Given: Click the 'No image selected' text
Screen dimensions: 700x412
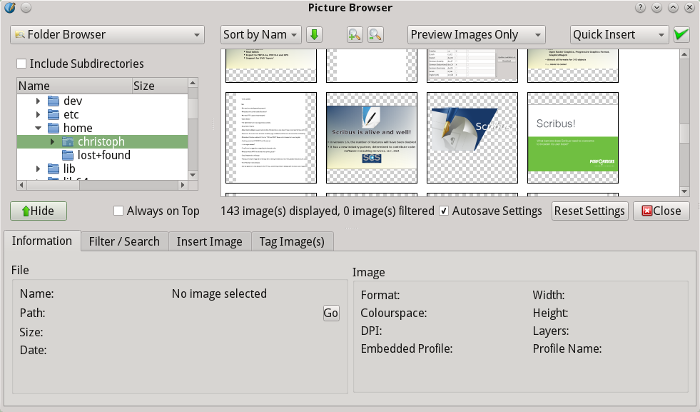Looking at the screenshot, I should point(219,294).
